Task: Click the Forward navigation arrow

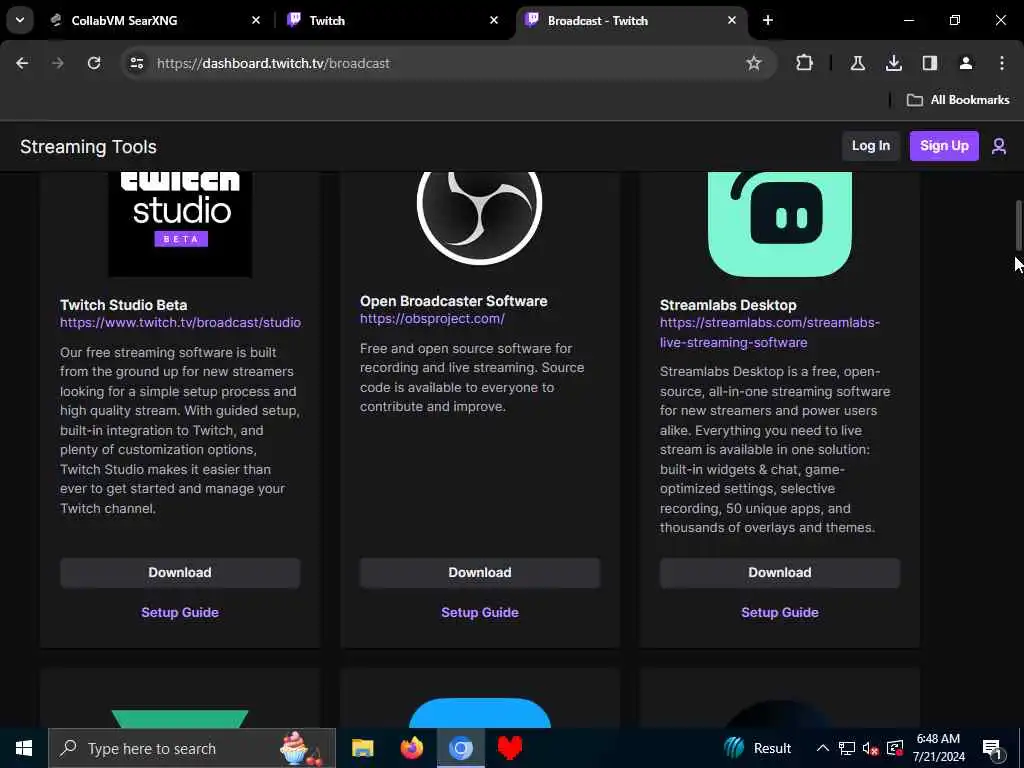Action: 57,63
